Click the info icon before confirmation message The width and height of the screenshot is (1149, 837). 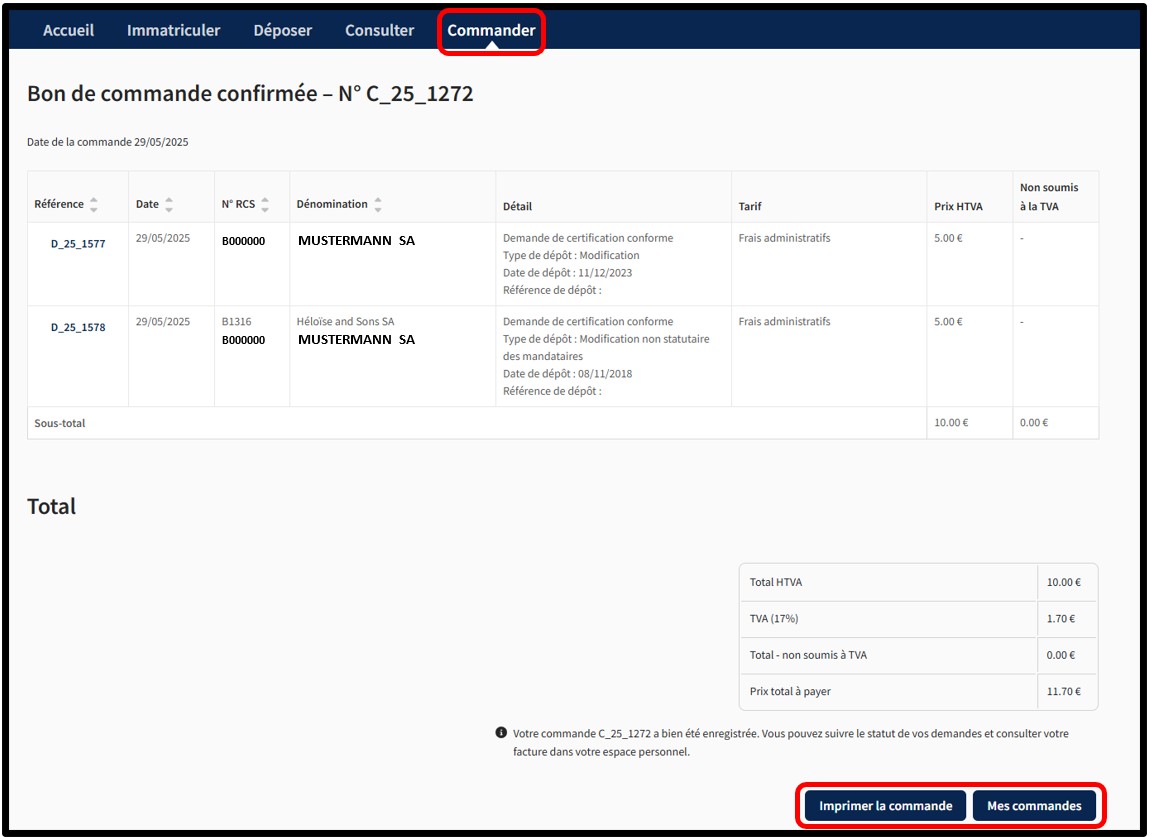point(501,733)
